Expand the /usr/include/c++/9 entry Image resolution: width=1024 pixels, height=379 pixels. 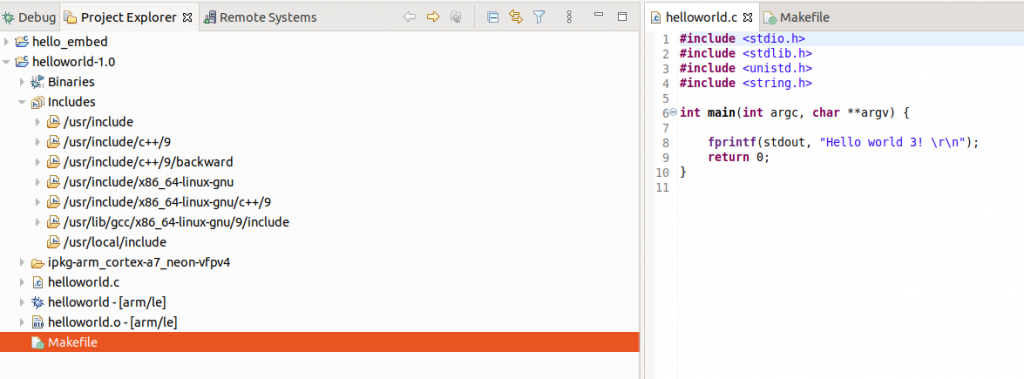38,142
